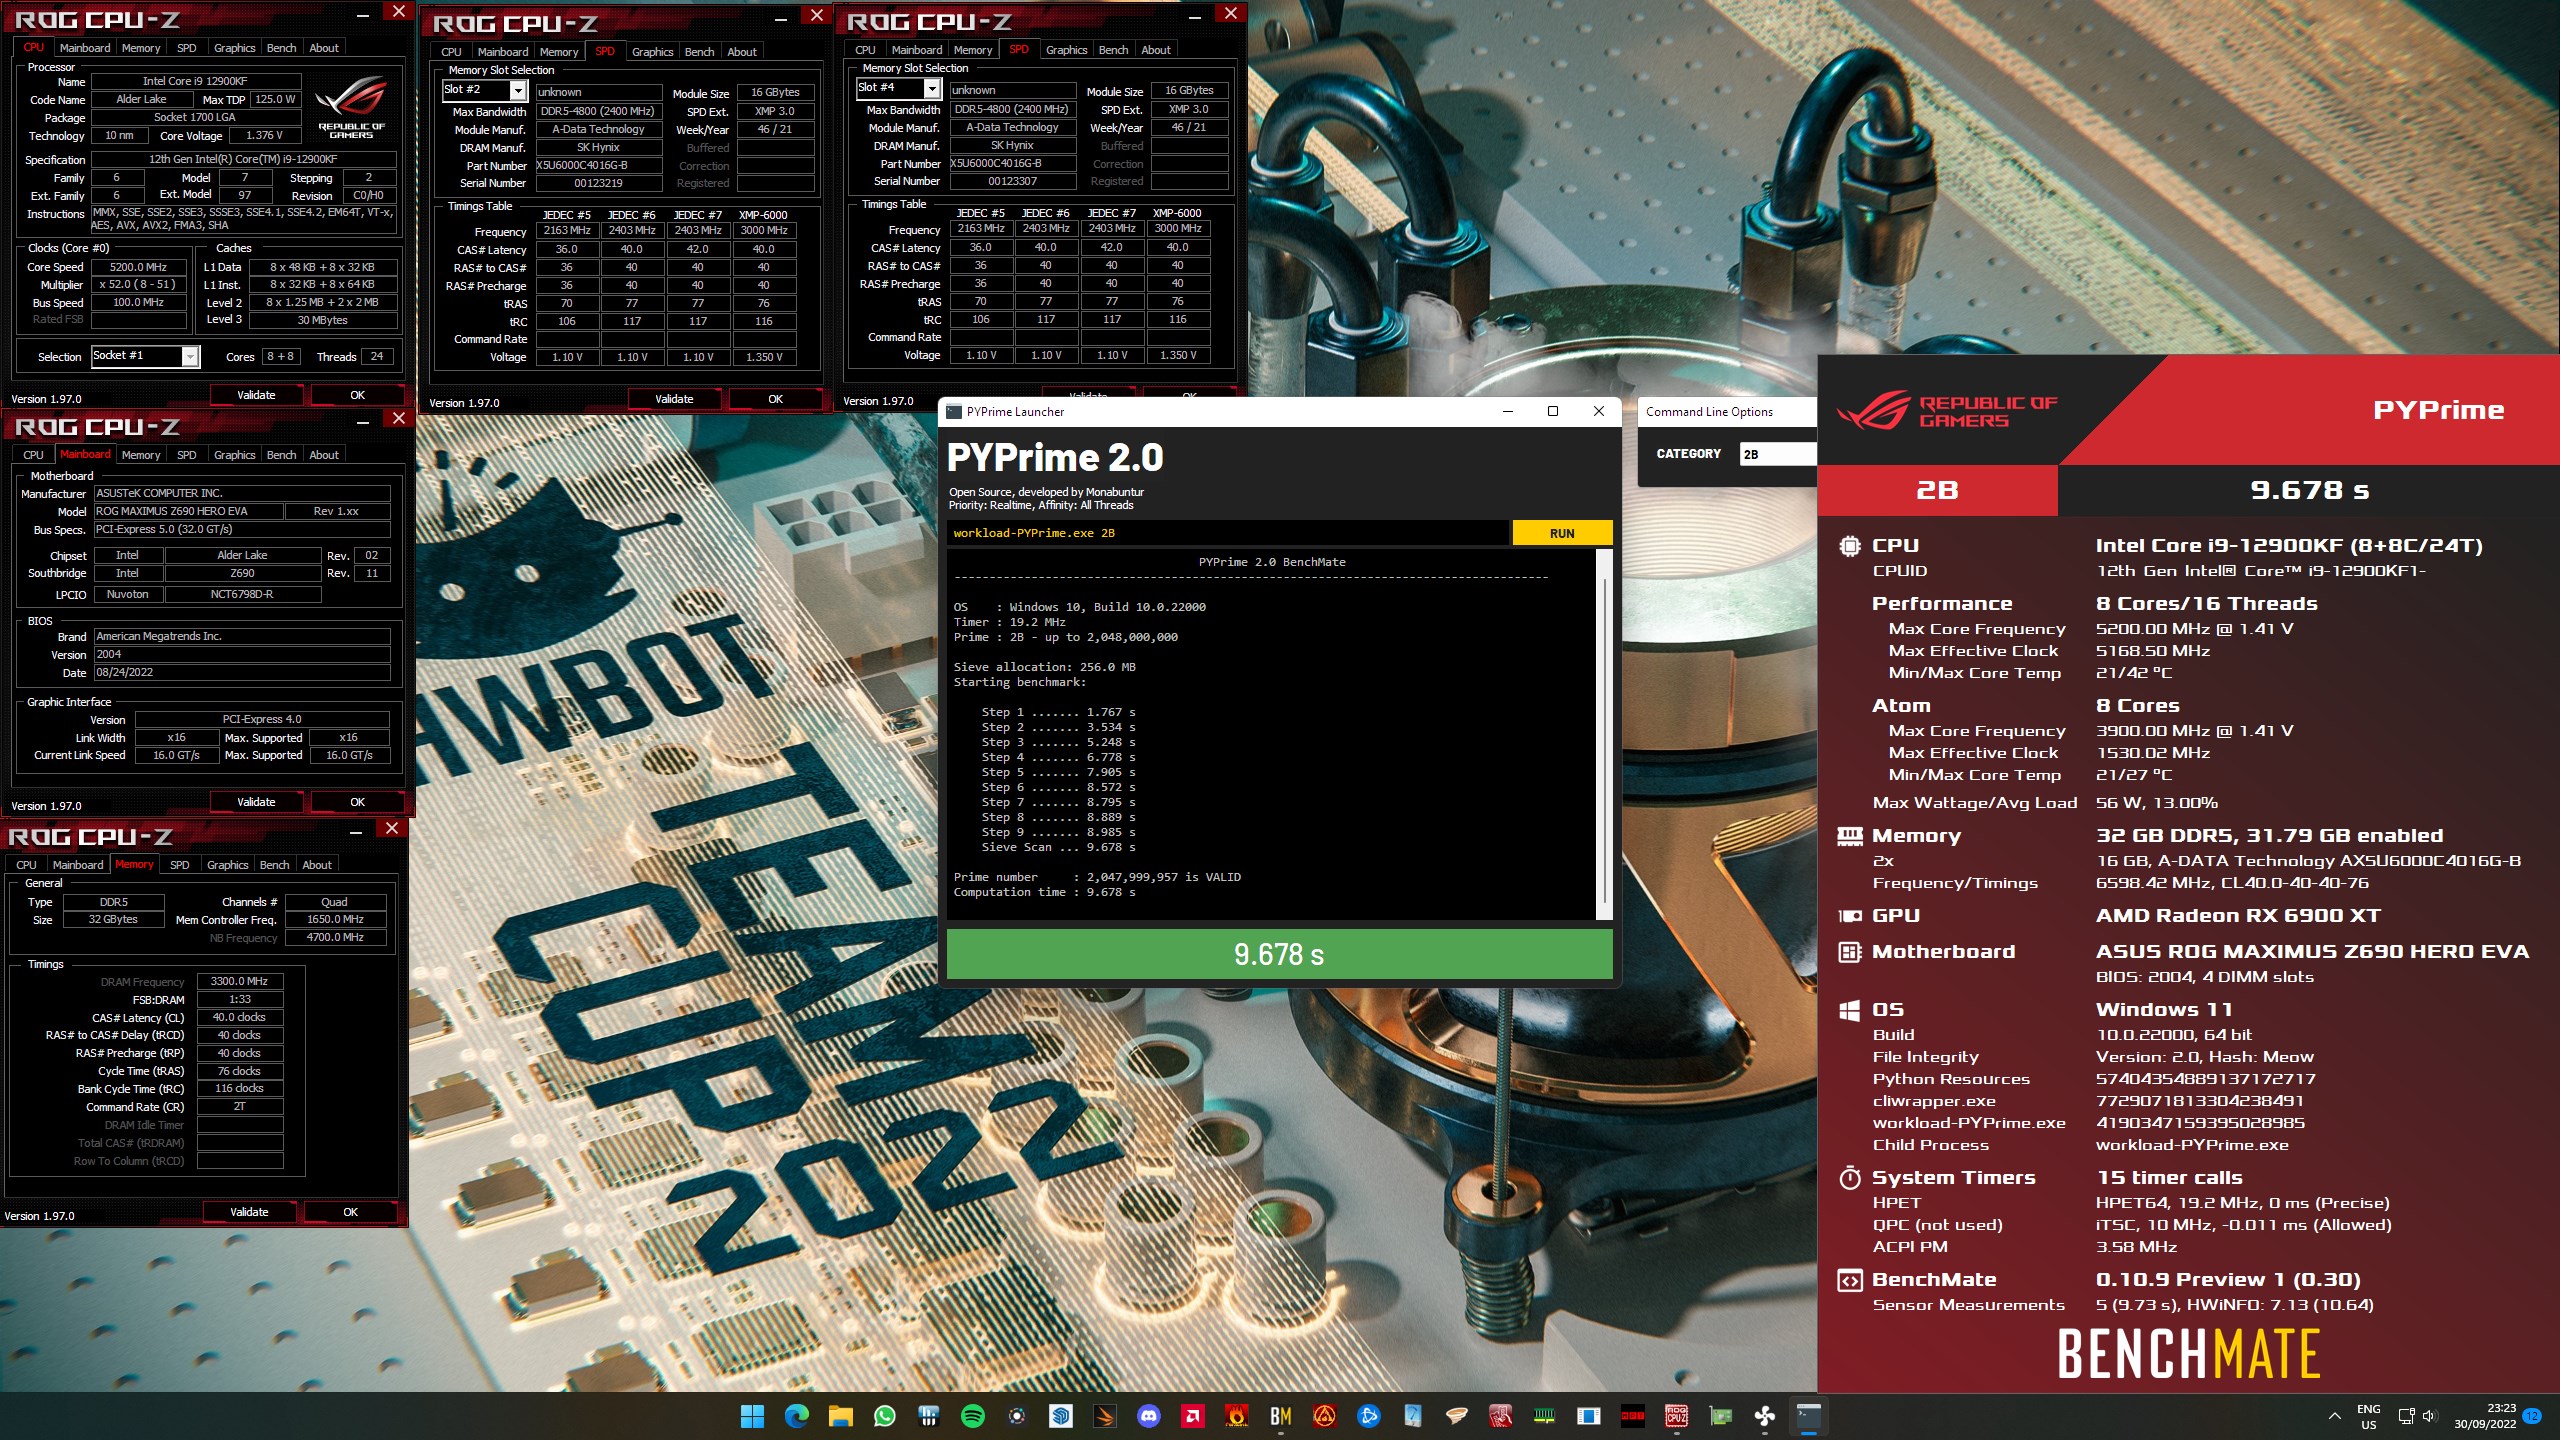The height and width of the screenshot is (1440, 2560).
Task: Click the 2B category label in BenchMate panel
Action: [x=1937, y=490]
